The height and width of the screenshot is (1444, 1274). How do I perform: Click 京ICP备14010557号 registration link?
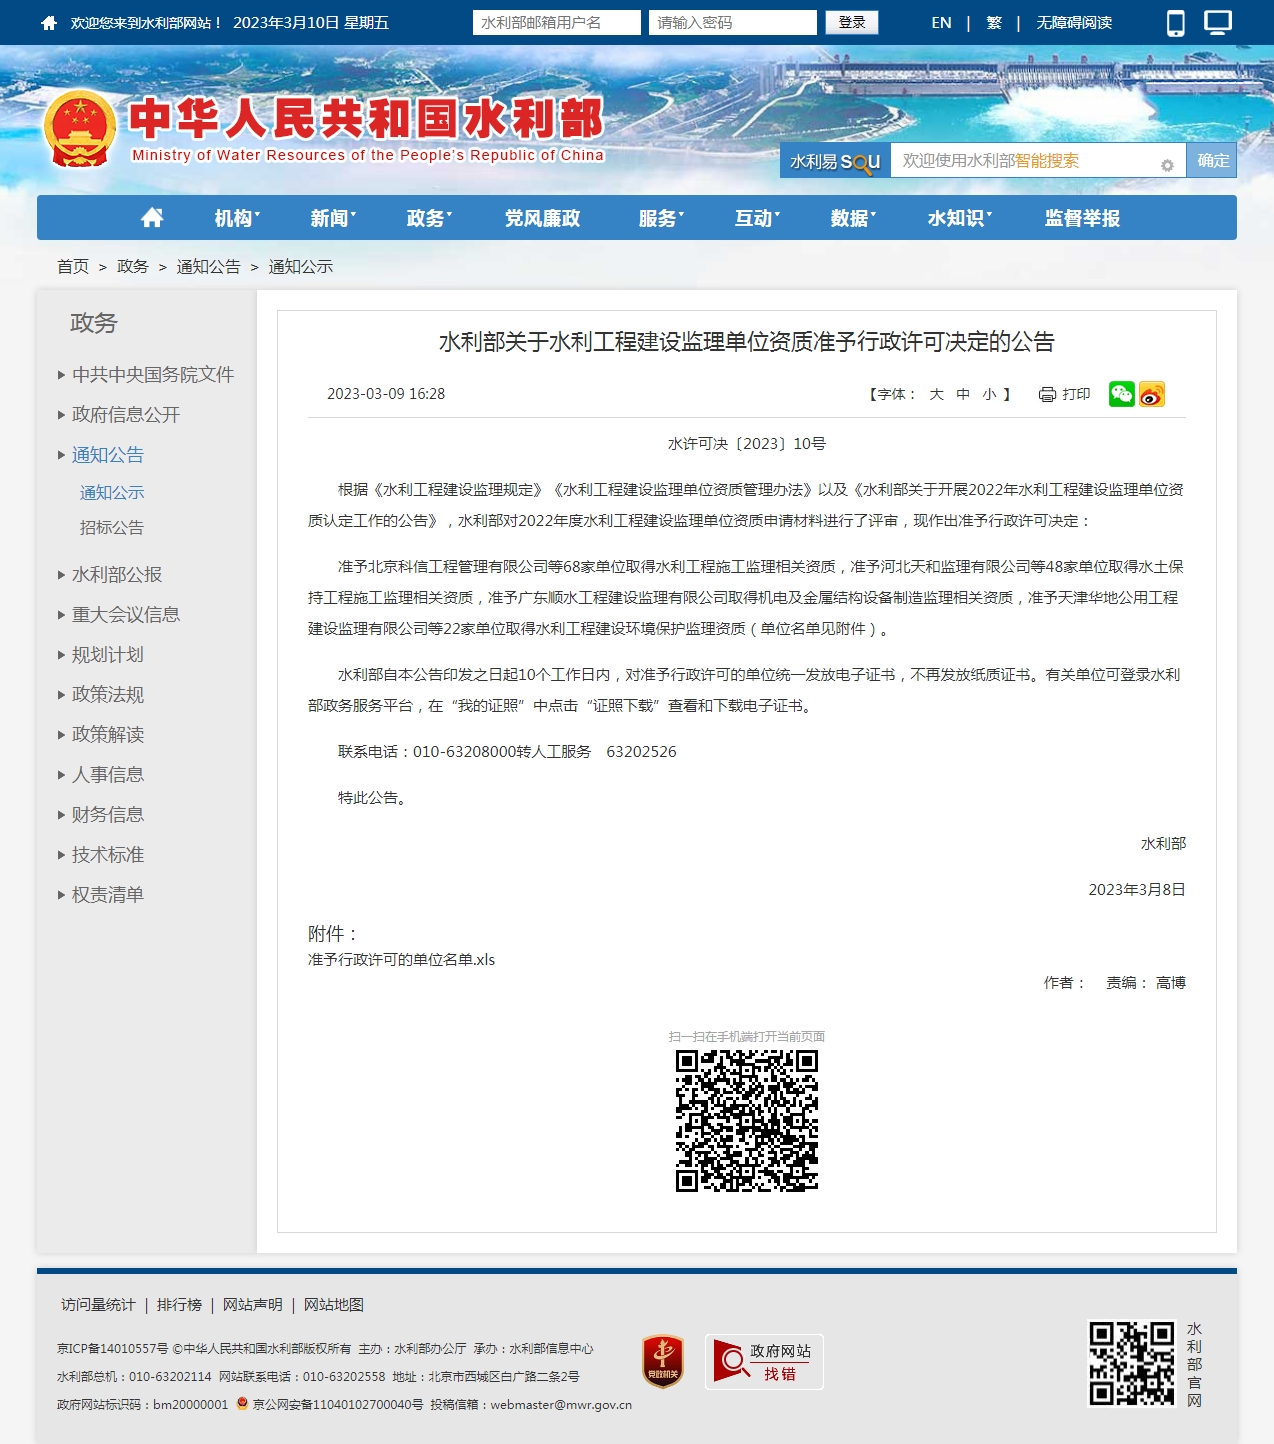pos(113,1349)
